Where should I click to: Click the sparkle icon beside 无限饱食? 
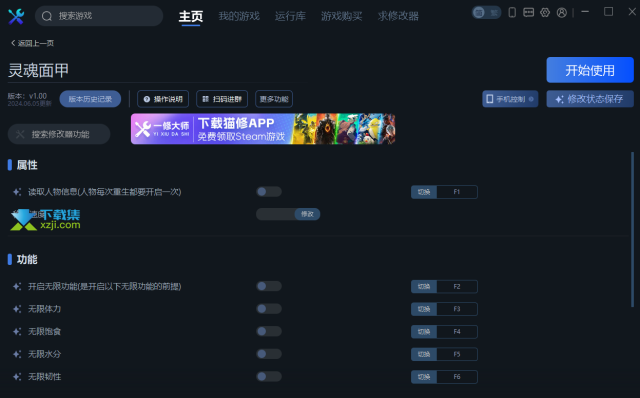point(17,331)
